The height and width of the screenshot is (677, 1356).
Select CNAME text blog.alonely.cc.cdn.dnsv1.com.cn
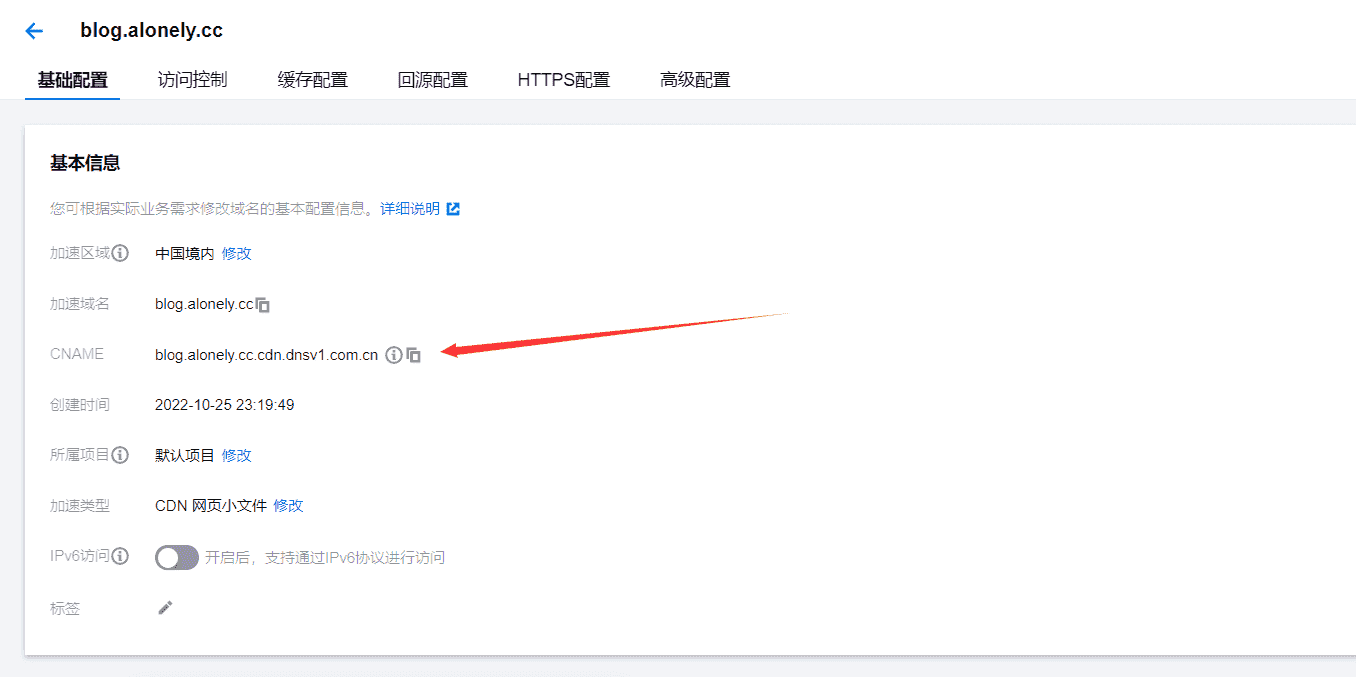[x=267, y=355]
